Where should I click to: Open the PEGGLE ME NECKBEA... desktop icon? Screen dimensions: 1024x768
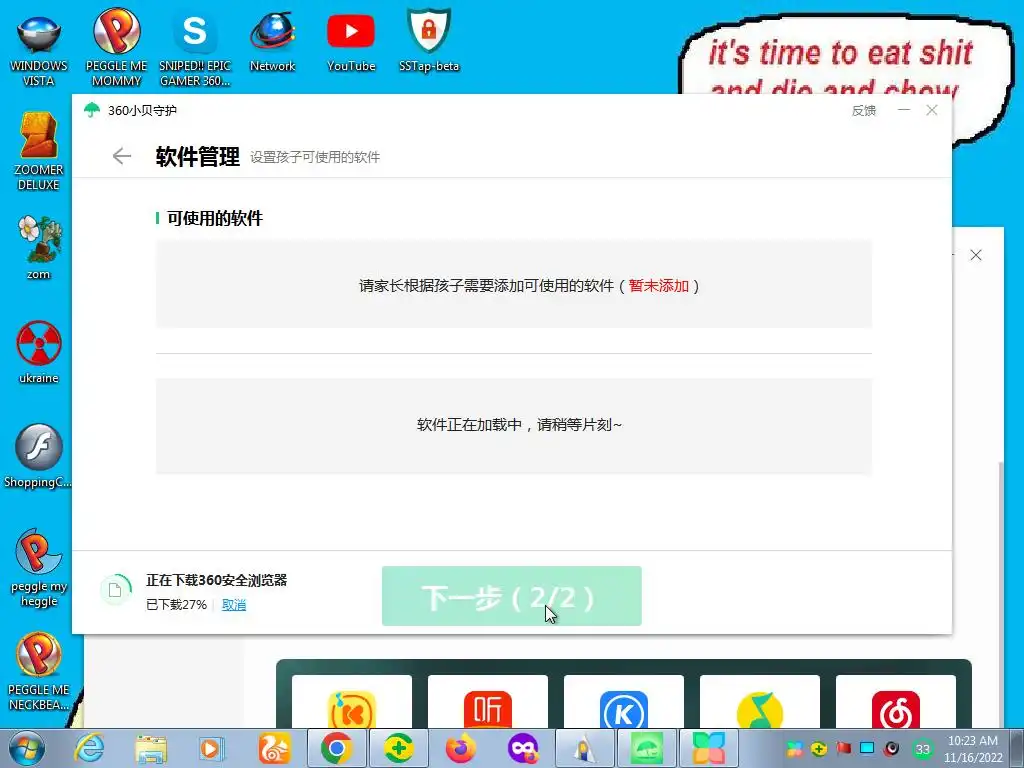(x=39, y=671)
